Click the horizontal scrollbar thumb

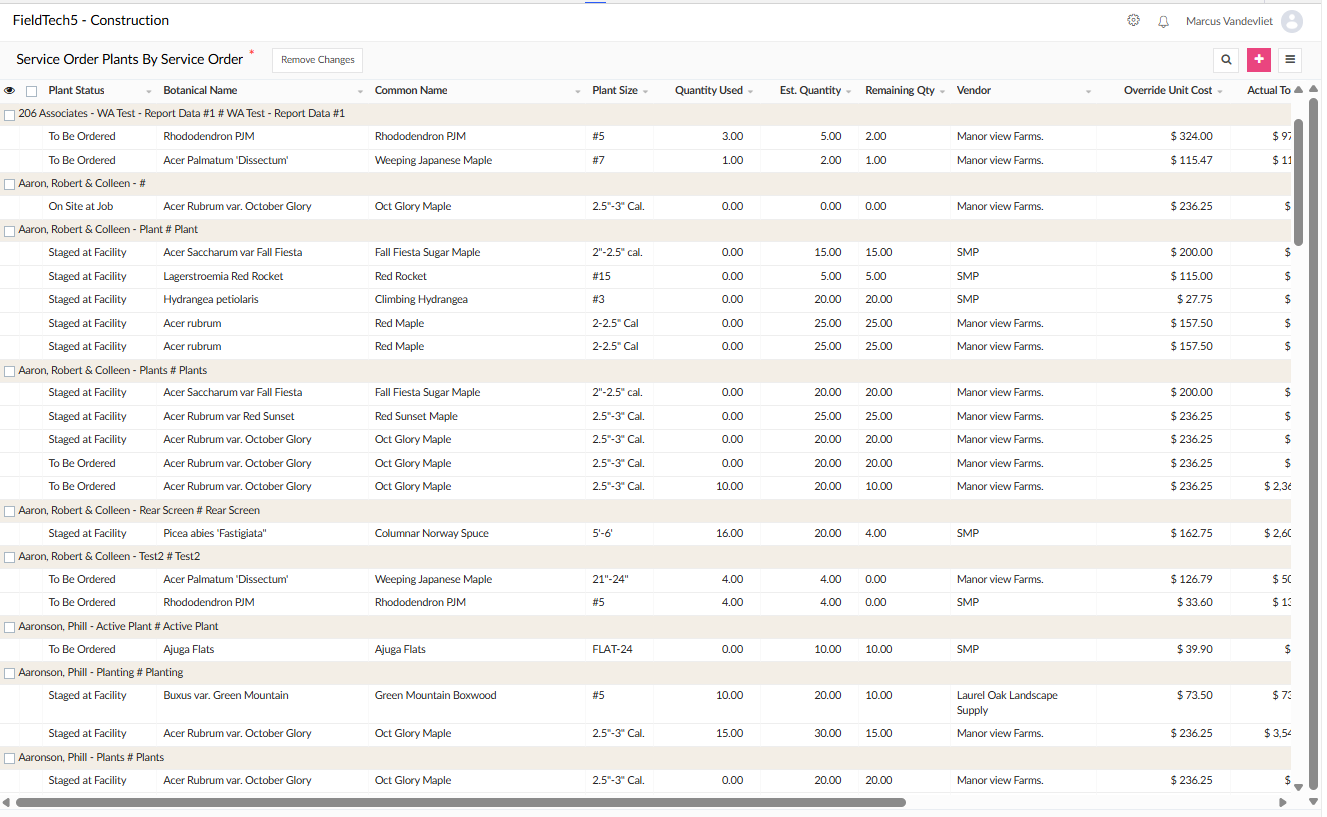(x=461, y=802)
